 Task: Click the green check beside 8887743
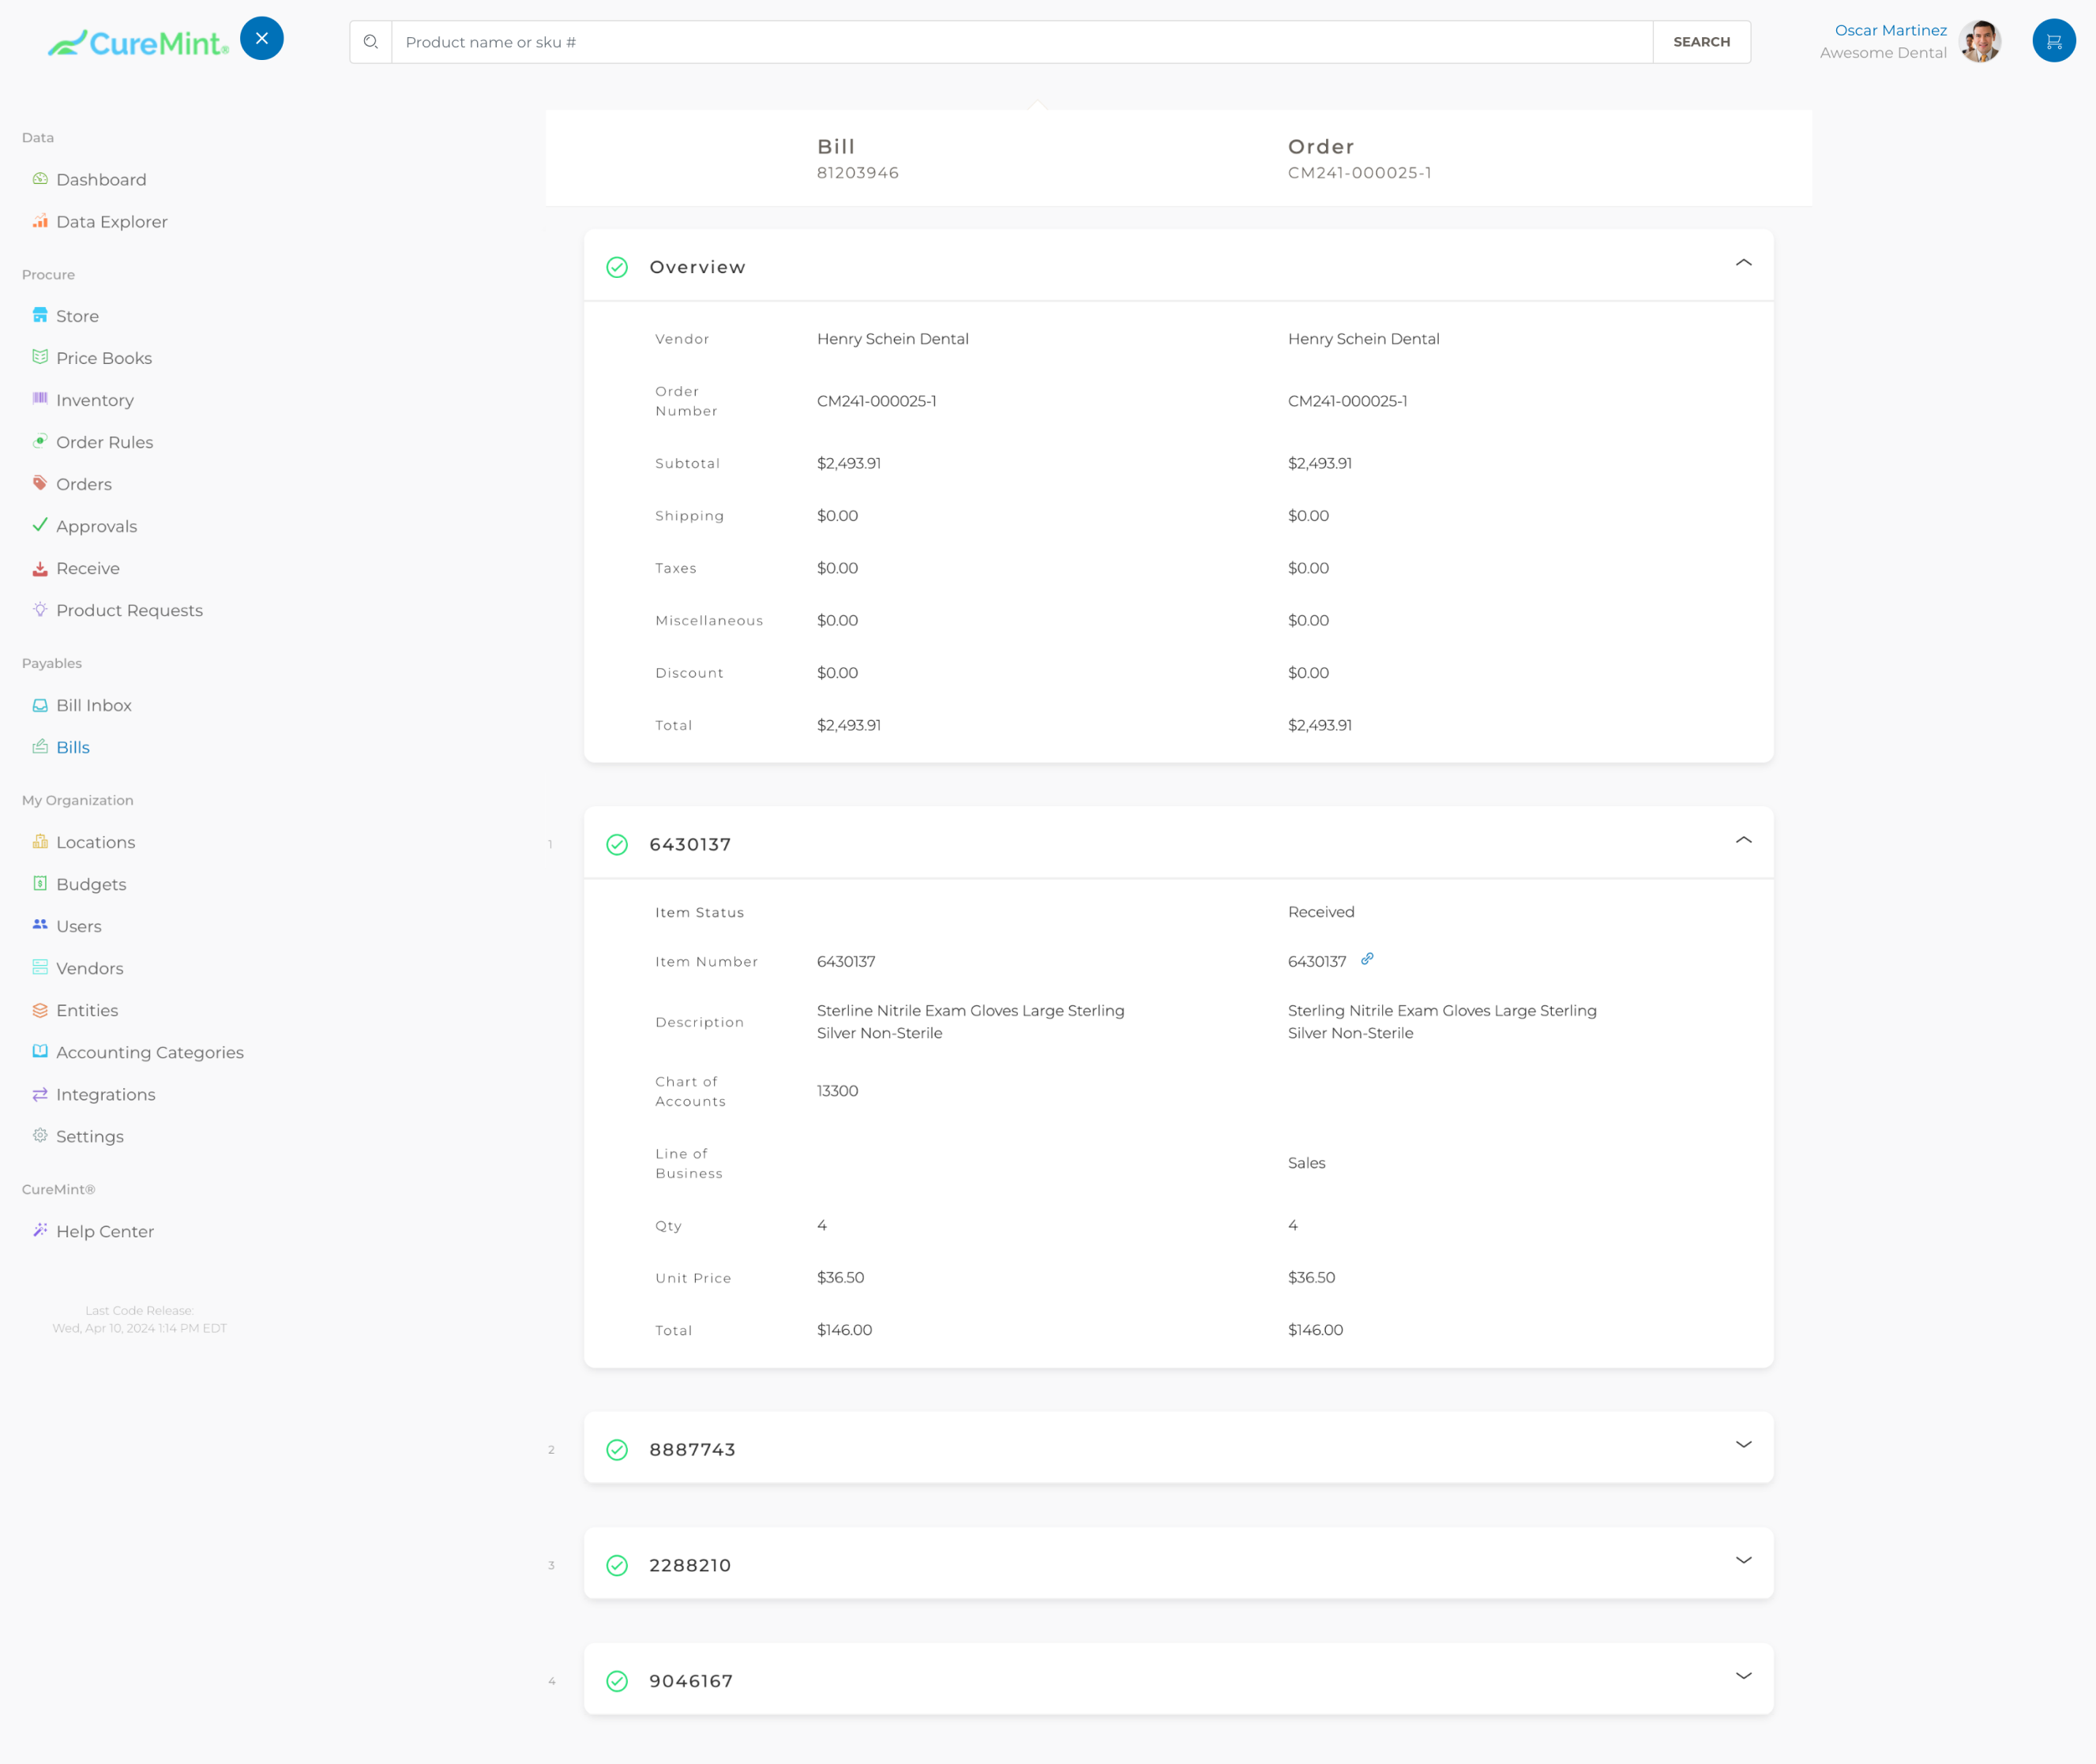(x=617, y=1449)
